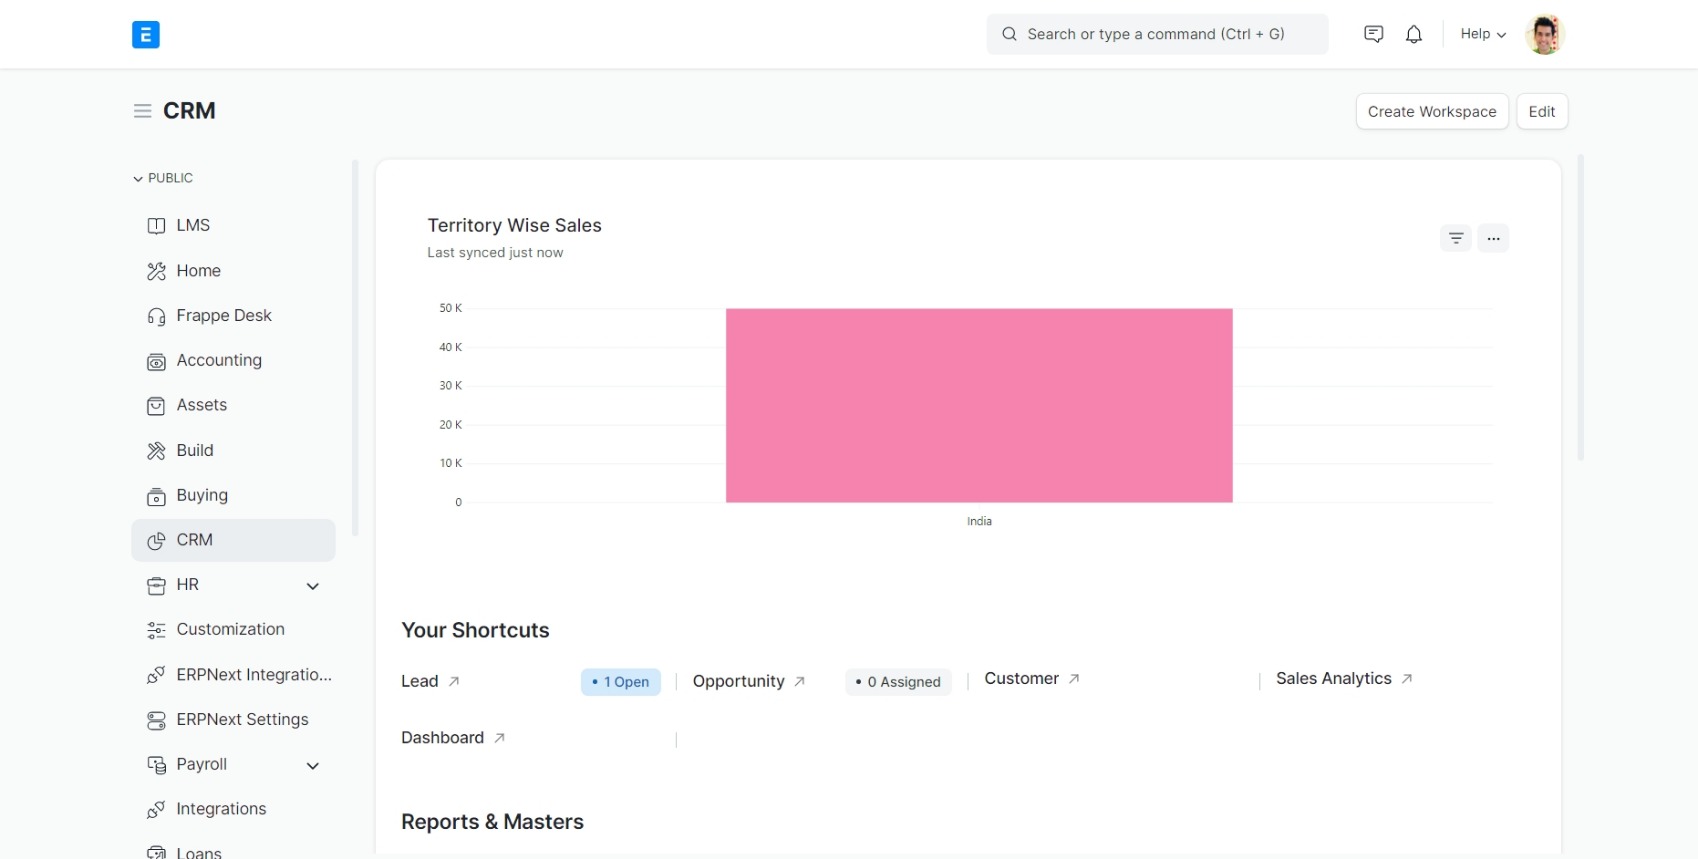
Task: Click the Payroll icon in sidebar
Action: (156, 765)
